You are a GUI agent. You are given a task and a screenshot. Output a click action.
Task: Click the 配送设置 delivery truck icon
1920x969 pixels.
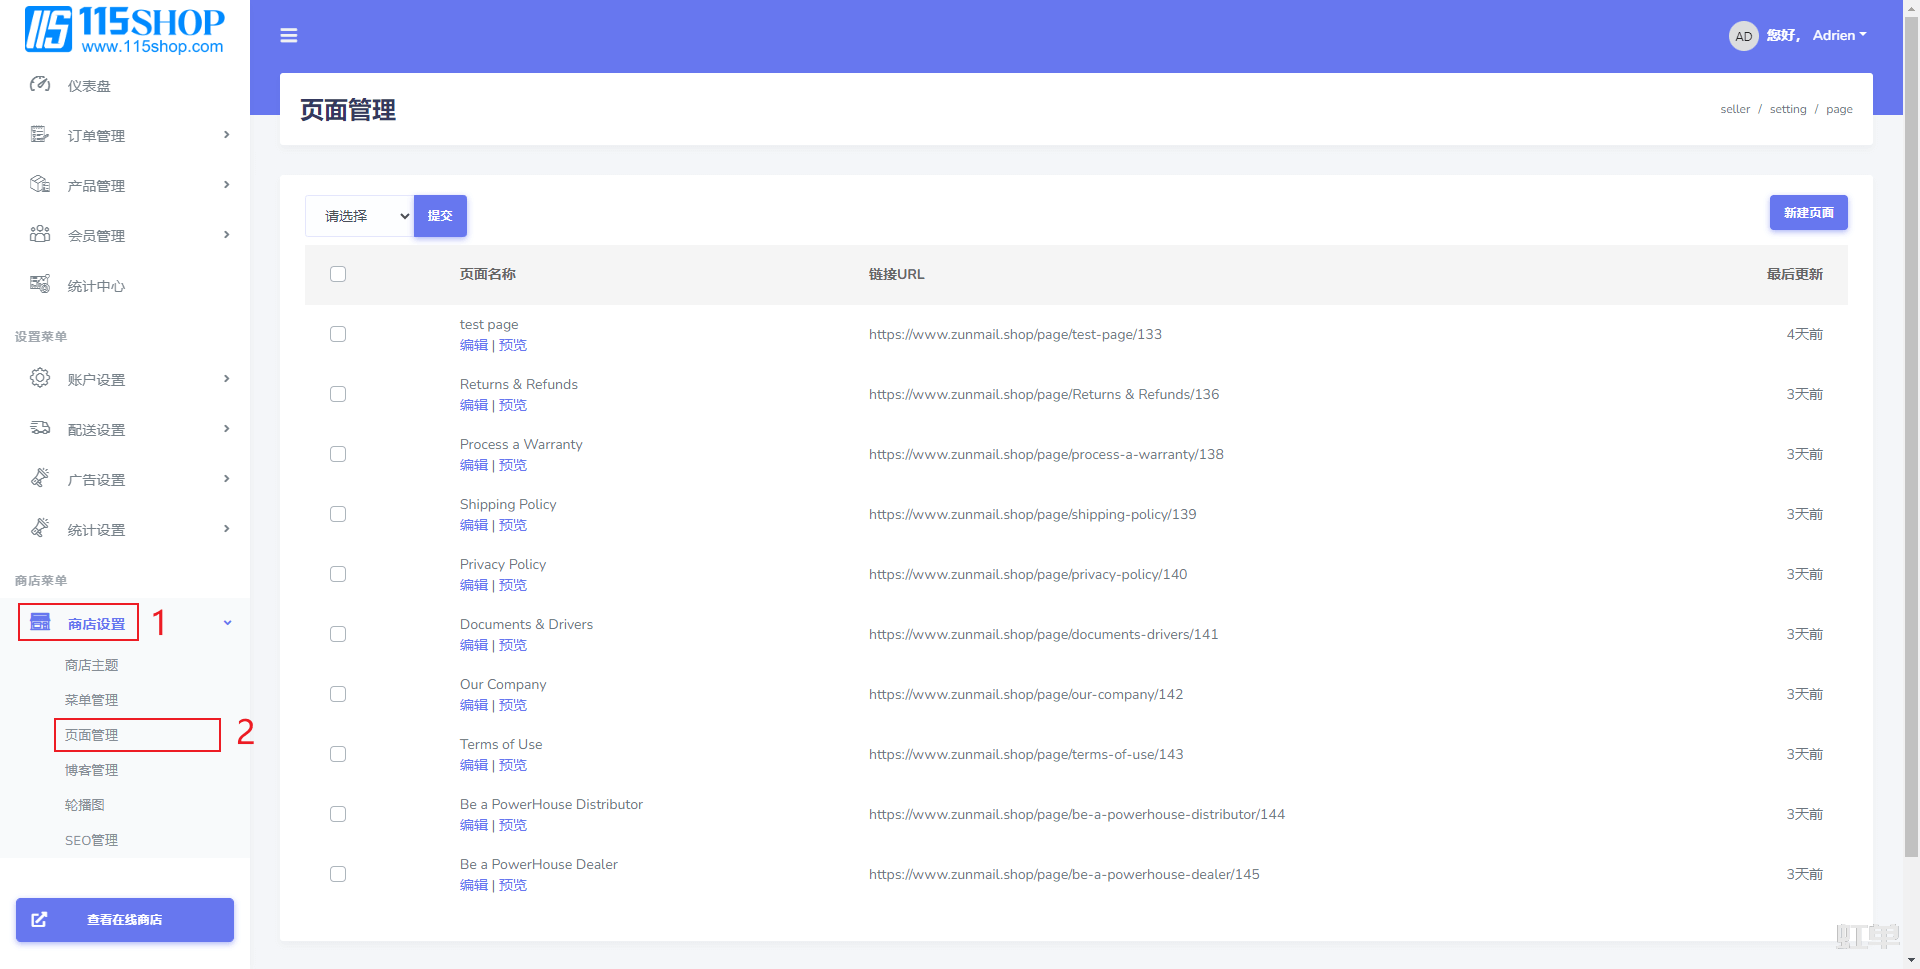[x=40, y=429]
